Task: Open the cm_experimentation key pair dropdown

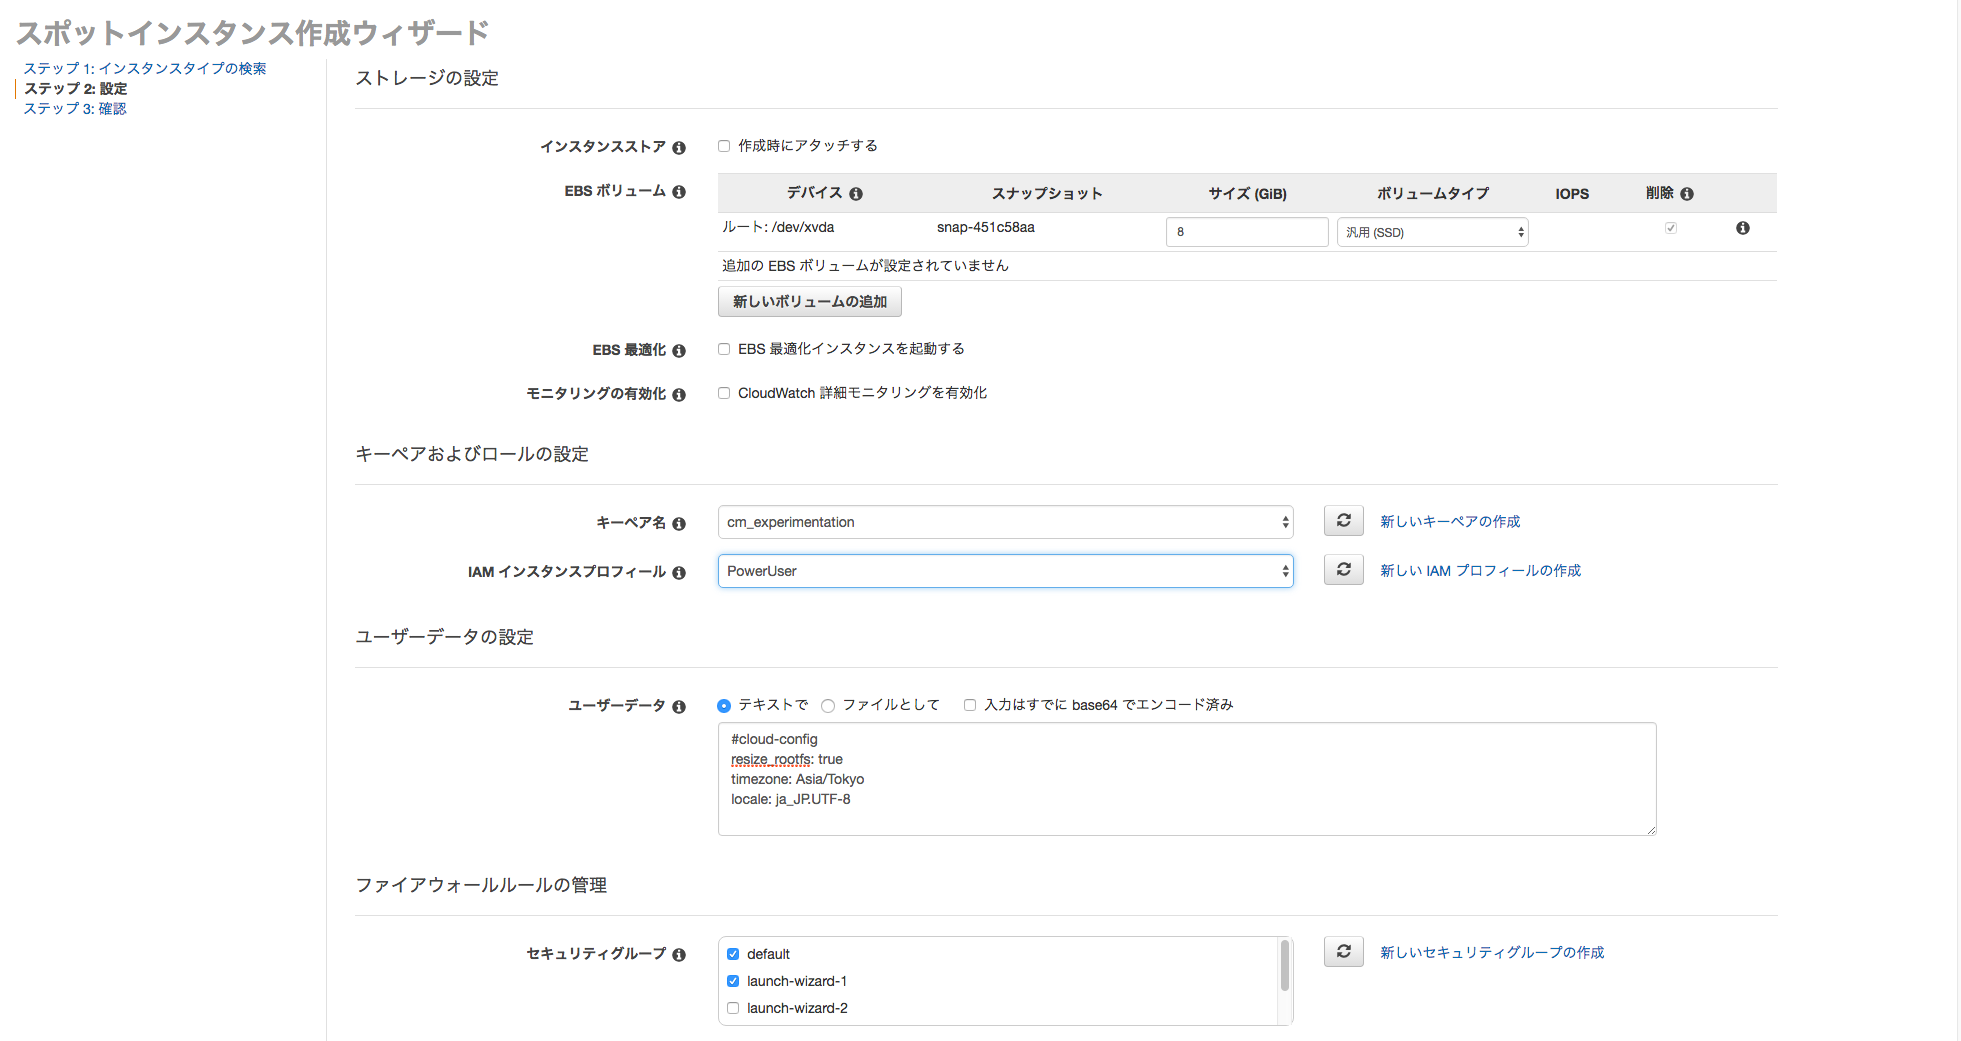Action: pos(1006,522)
